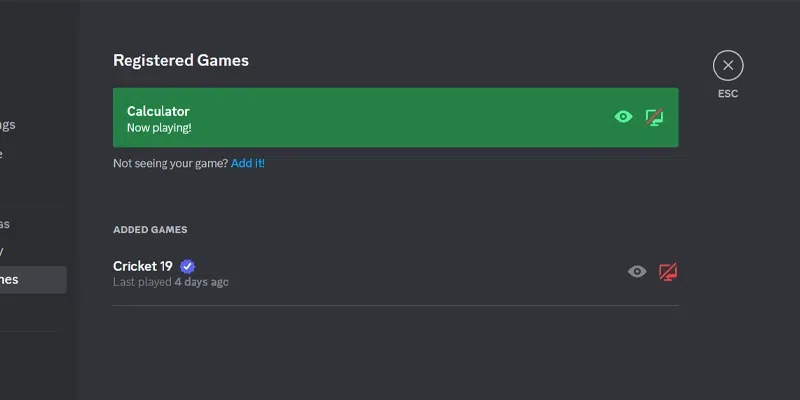
Task: Toggle overlay monitor icon for Calculator
Action: coord(655,117)
